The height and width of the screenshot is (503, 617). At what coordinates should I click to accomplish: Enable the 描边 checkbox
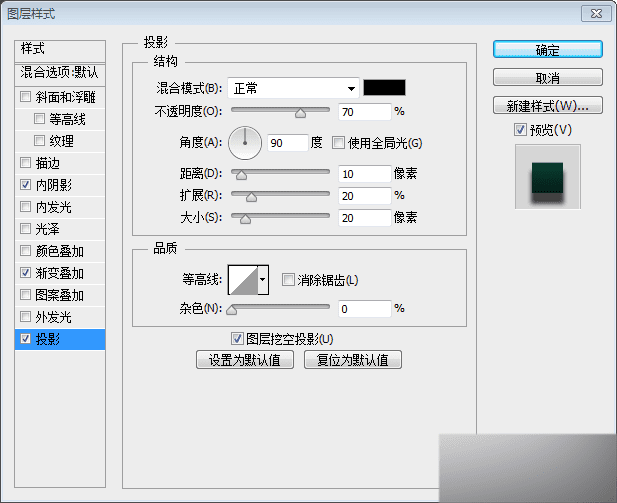pyautogui.click(x=26, y=163)
